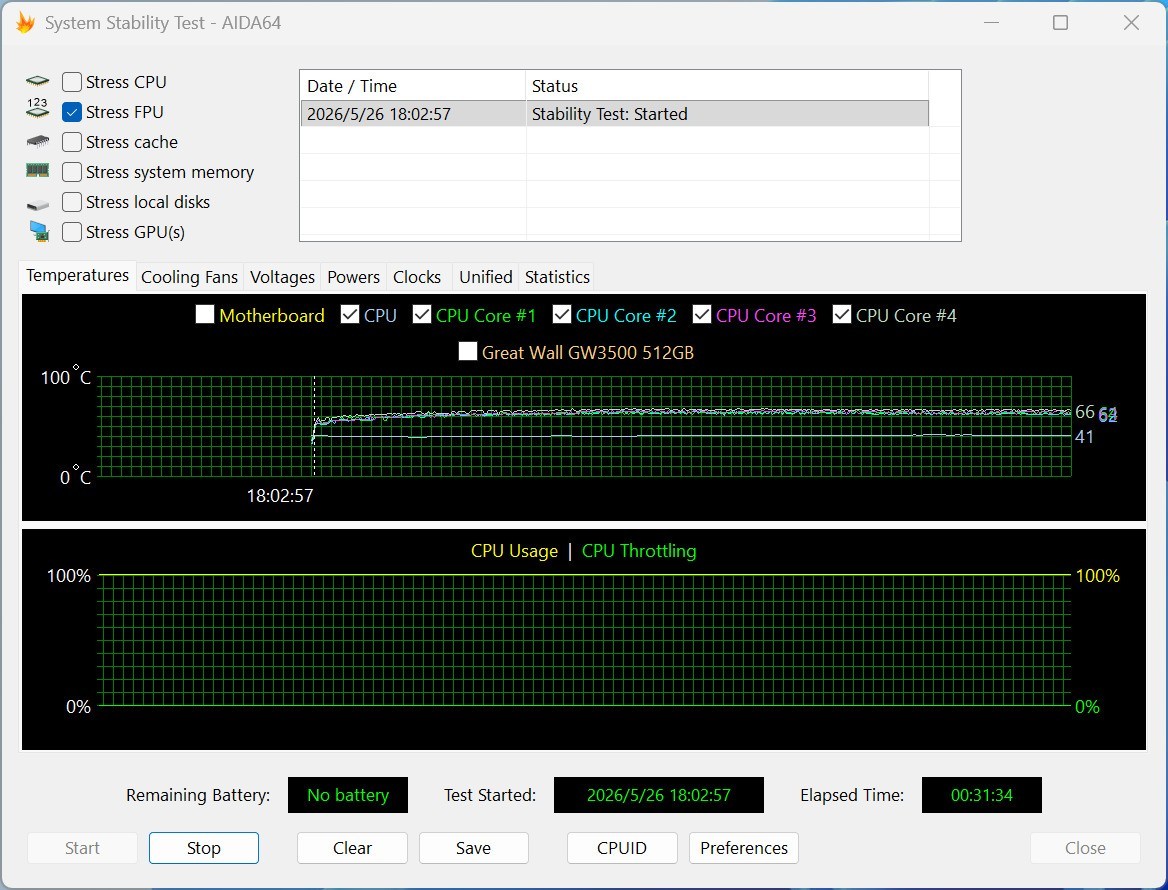Viewport: 1168px width, 890px height.
Task: Enable the Stress system memory checkbox
Action: [72, 172]
